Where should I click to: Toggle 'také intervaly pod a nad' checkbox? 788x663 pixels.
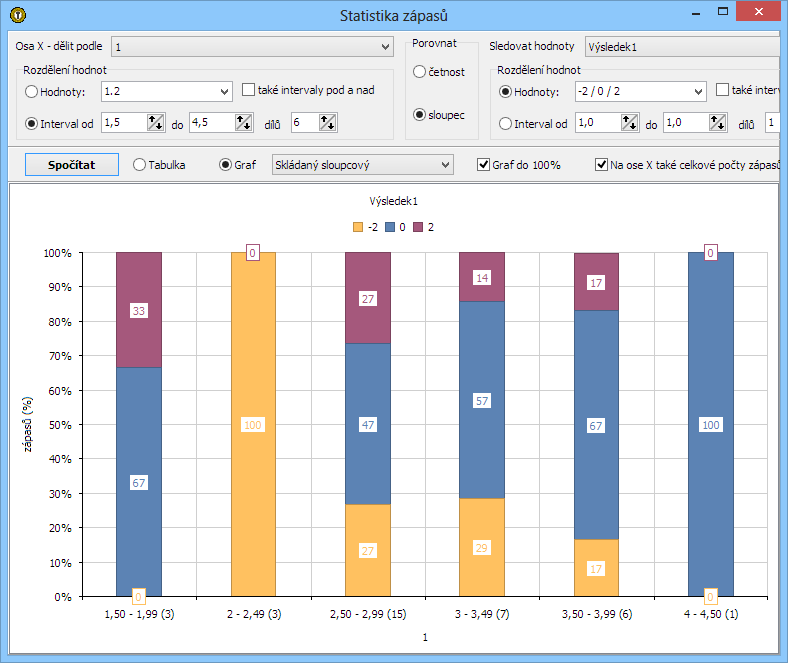(x=248, y=90)
